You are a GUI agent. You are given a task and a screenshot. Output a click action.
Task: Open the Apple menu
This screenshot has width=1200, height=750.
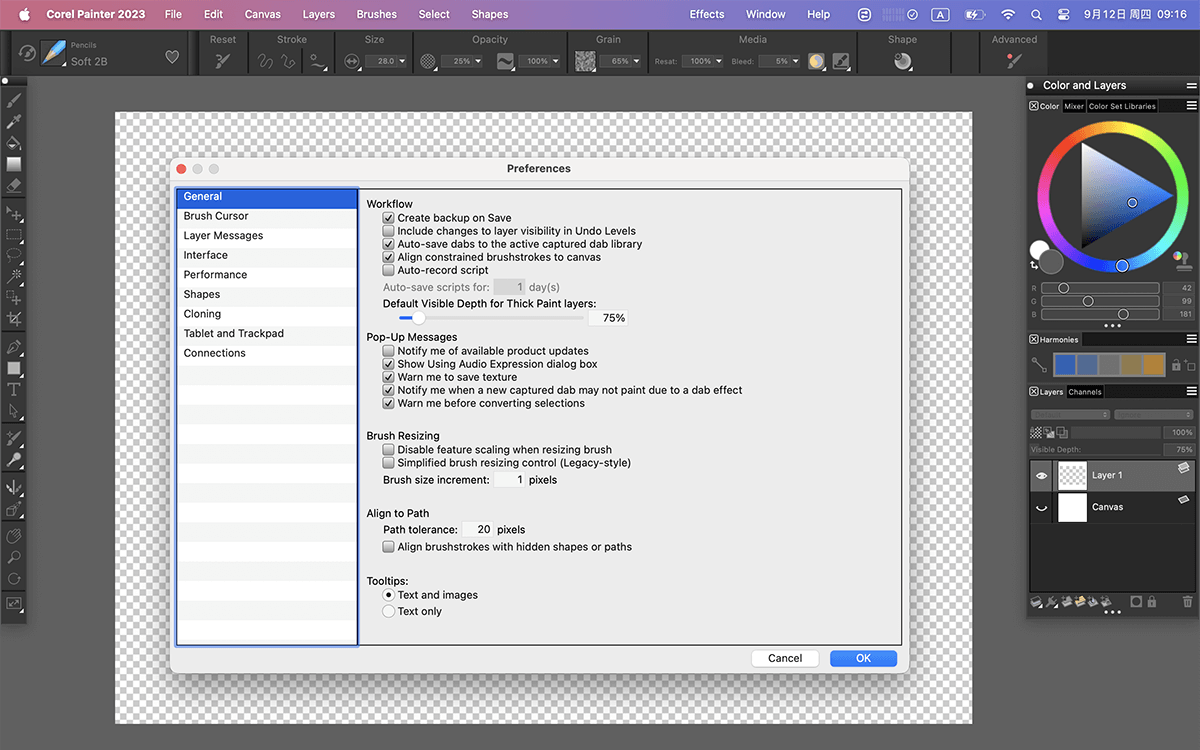[x=24, y=14]
